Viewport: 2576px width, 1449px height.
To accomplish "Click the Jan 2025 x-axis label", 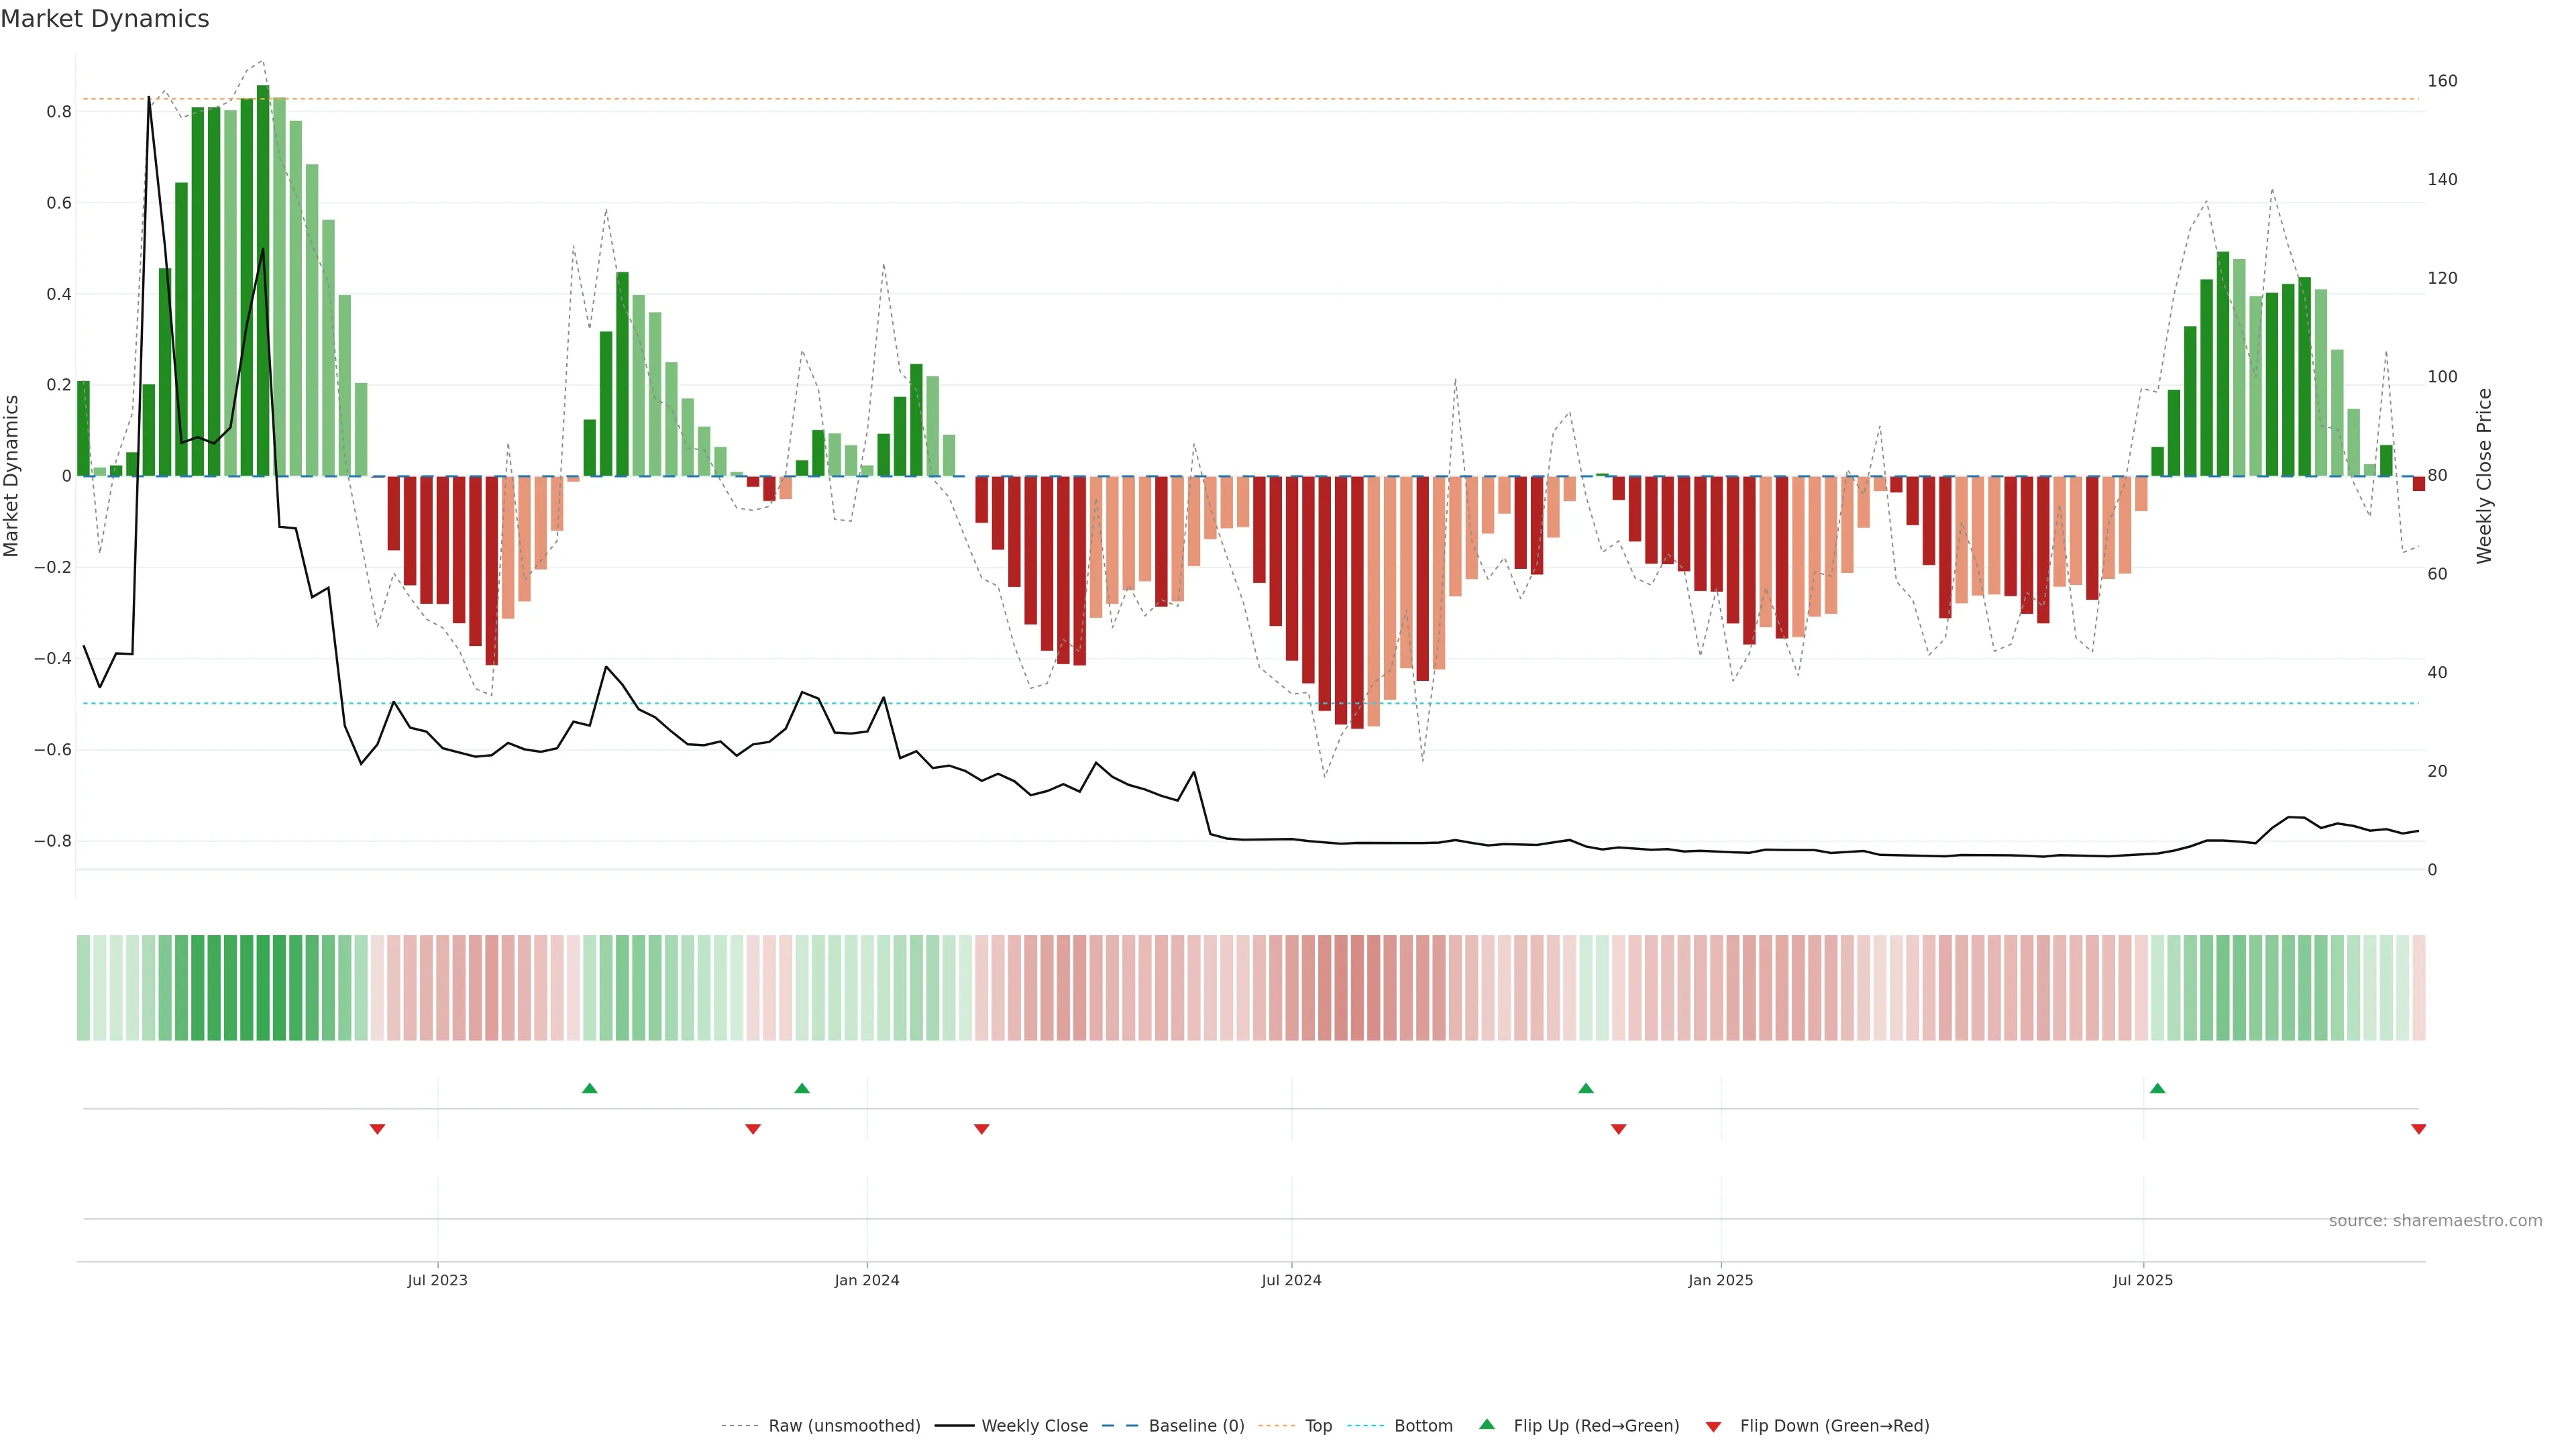I will [1720, 1280].
